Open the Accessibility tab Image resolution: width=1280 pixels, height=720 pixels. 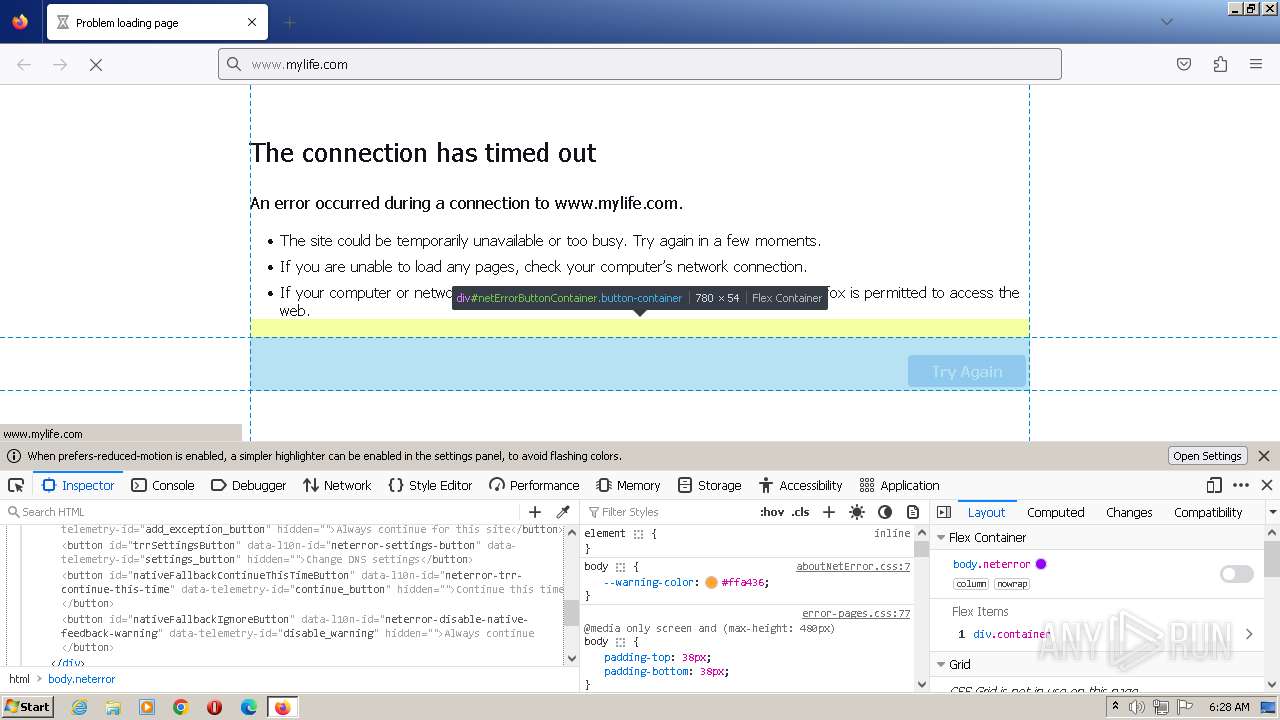point(800,485)
